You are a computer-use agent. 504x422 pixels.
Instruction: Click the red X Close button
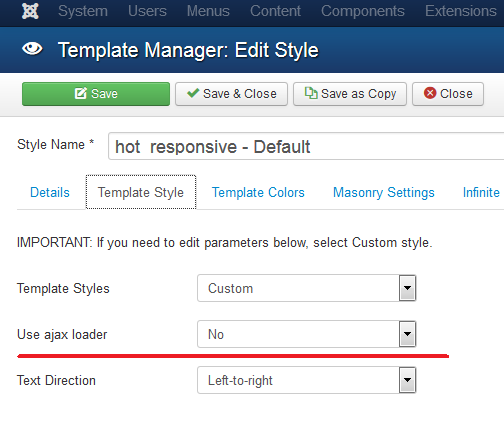[448, 94]
